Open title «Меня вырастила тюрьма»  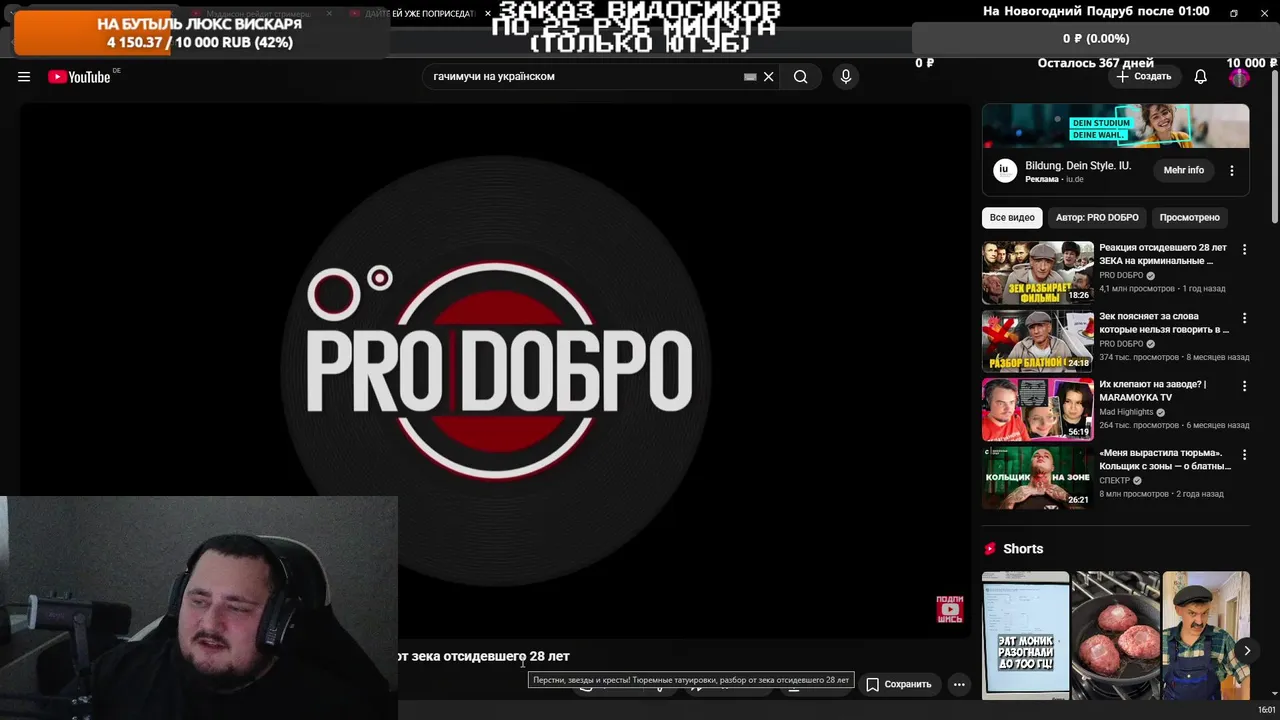pyautogui.click(x=1165, y=459)
